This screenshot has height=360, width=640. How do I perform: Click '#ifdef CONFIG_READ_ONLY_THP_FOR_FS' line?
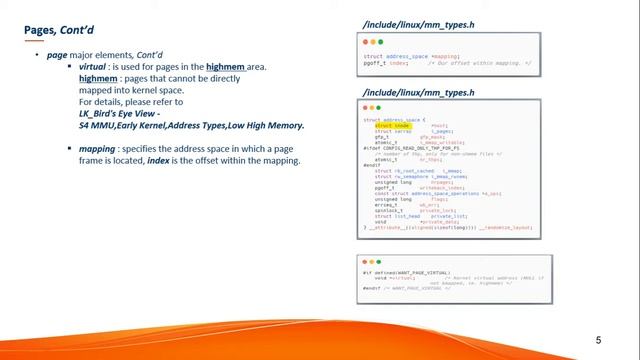point(411,149)
